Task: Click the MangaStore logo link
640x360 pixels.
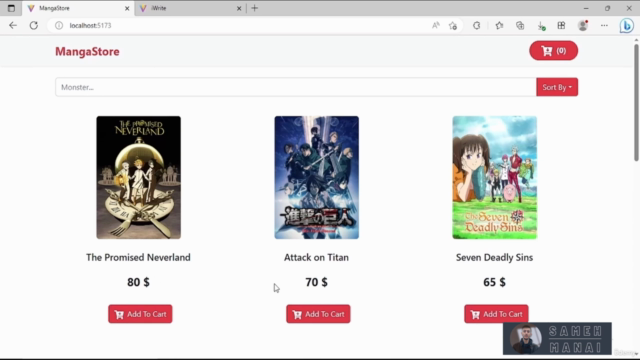Action: click(x=87, y=51)
